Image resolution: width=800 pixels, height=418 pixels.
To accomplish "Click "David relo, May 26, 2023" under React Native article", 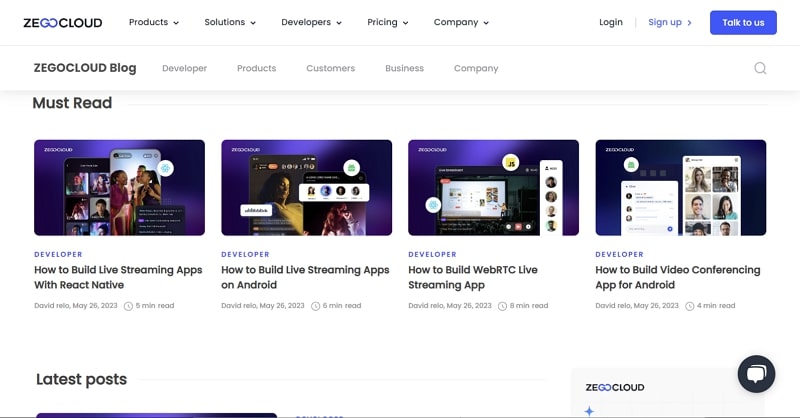I will pyautogui.click(x=76, y=306).
